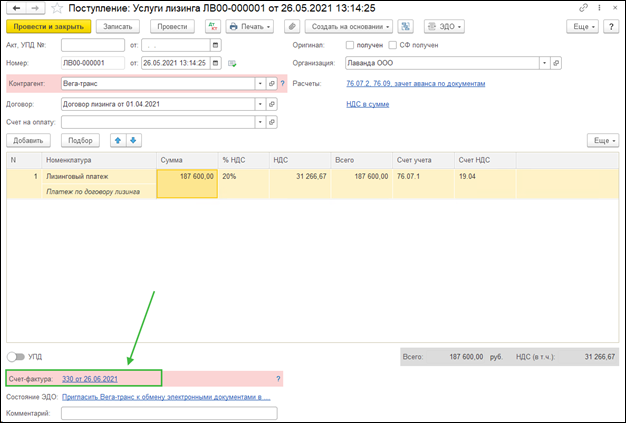The height and width of the screenshot is (423, 626).
Task: Open the ЭДО dropdown menu
Action: (444, 26)
